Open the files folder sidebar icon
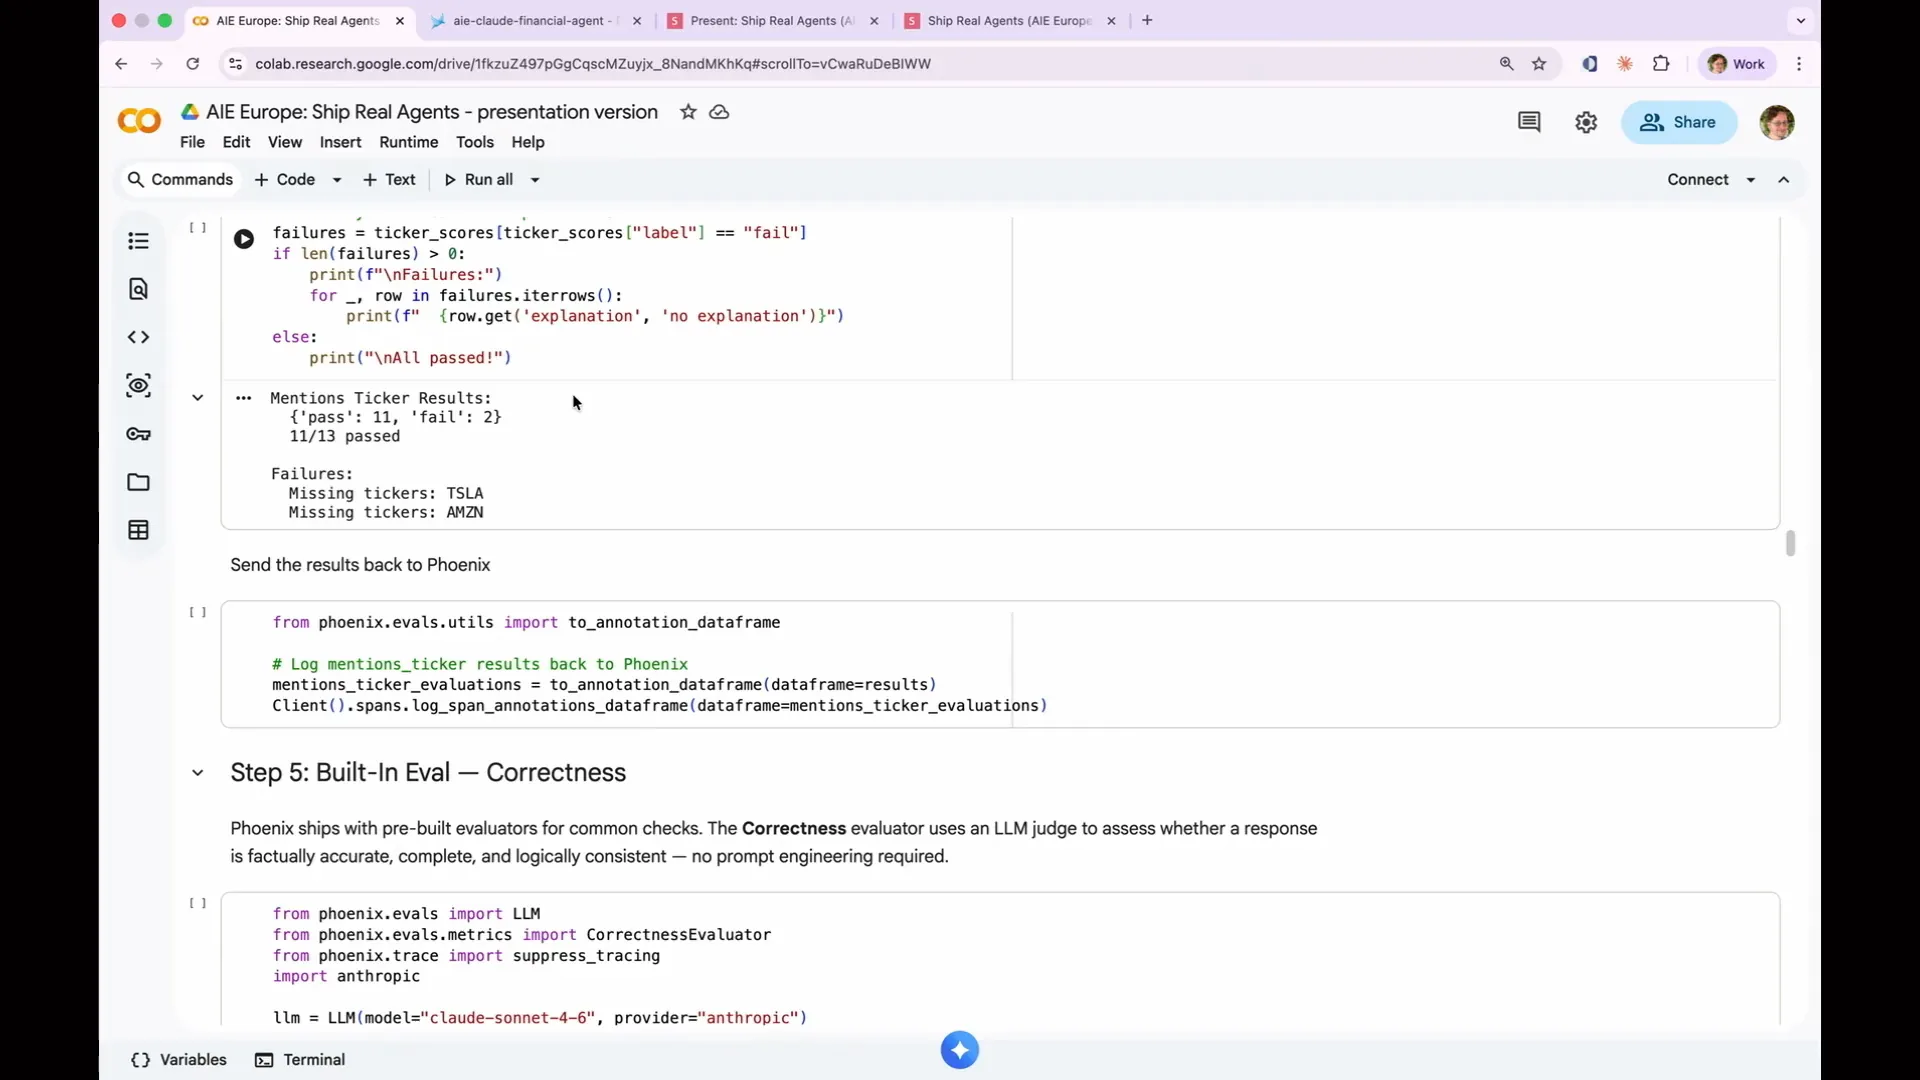Image resolution: width=1920 pixels, height=1080 pixels. (138, 482)
